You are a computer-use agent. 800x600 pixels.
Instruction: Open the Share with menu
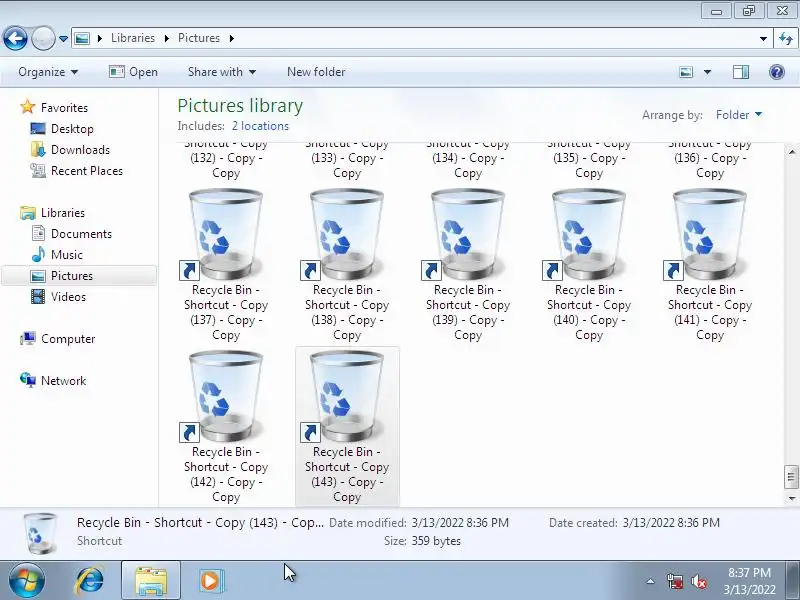pos(221,72)
